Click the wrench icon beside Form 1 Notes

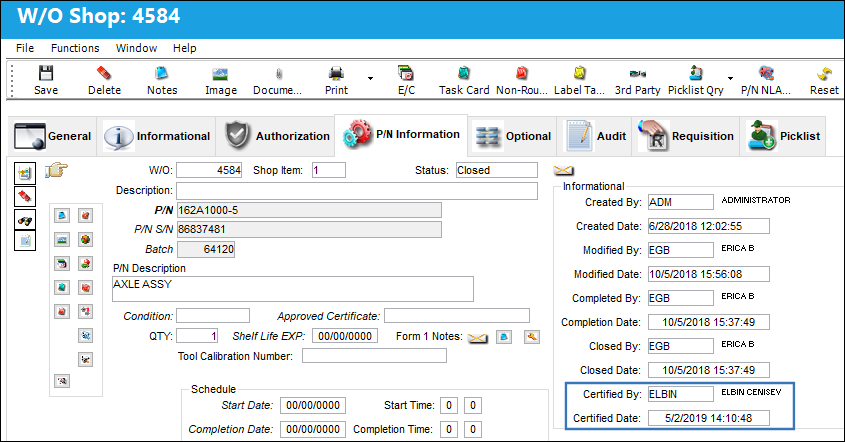532,337
